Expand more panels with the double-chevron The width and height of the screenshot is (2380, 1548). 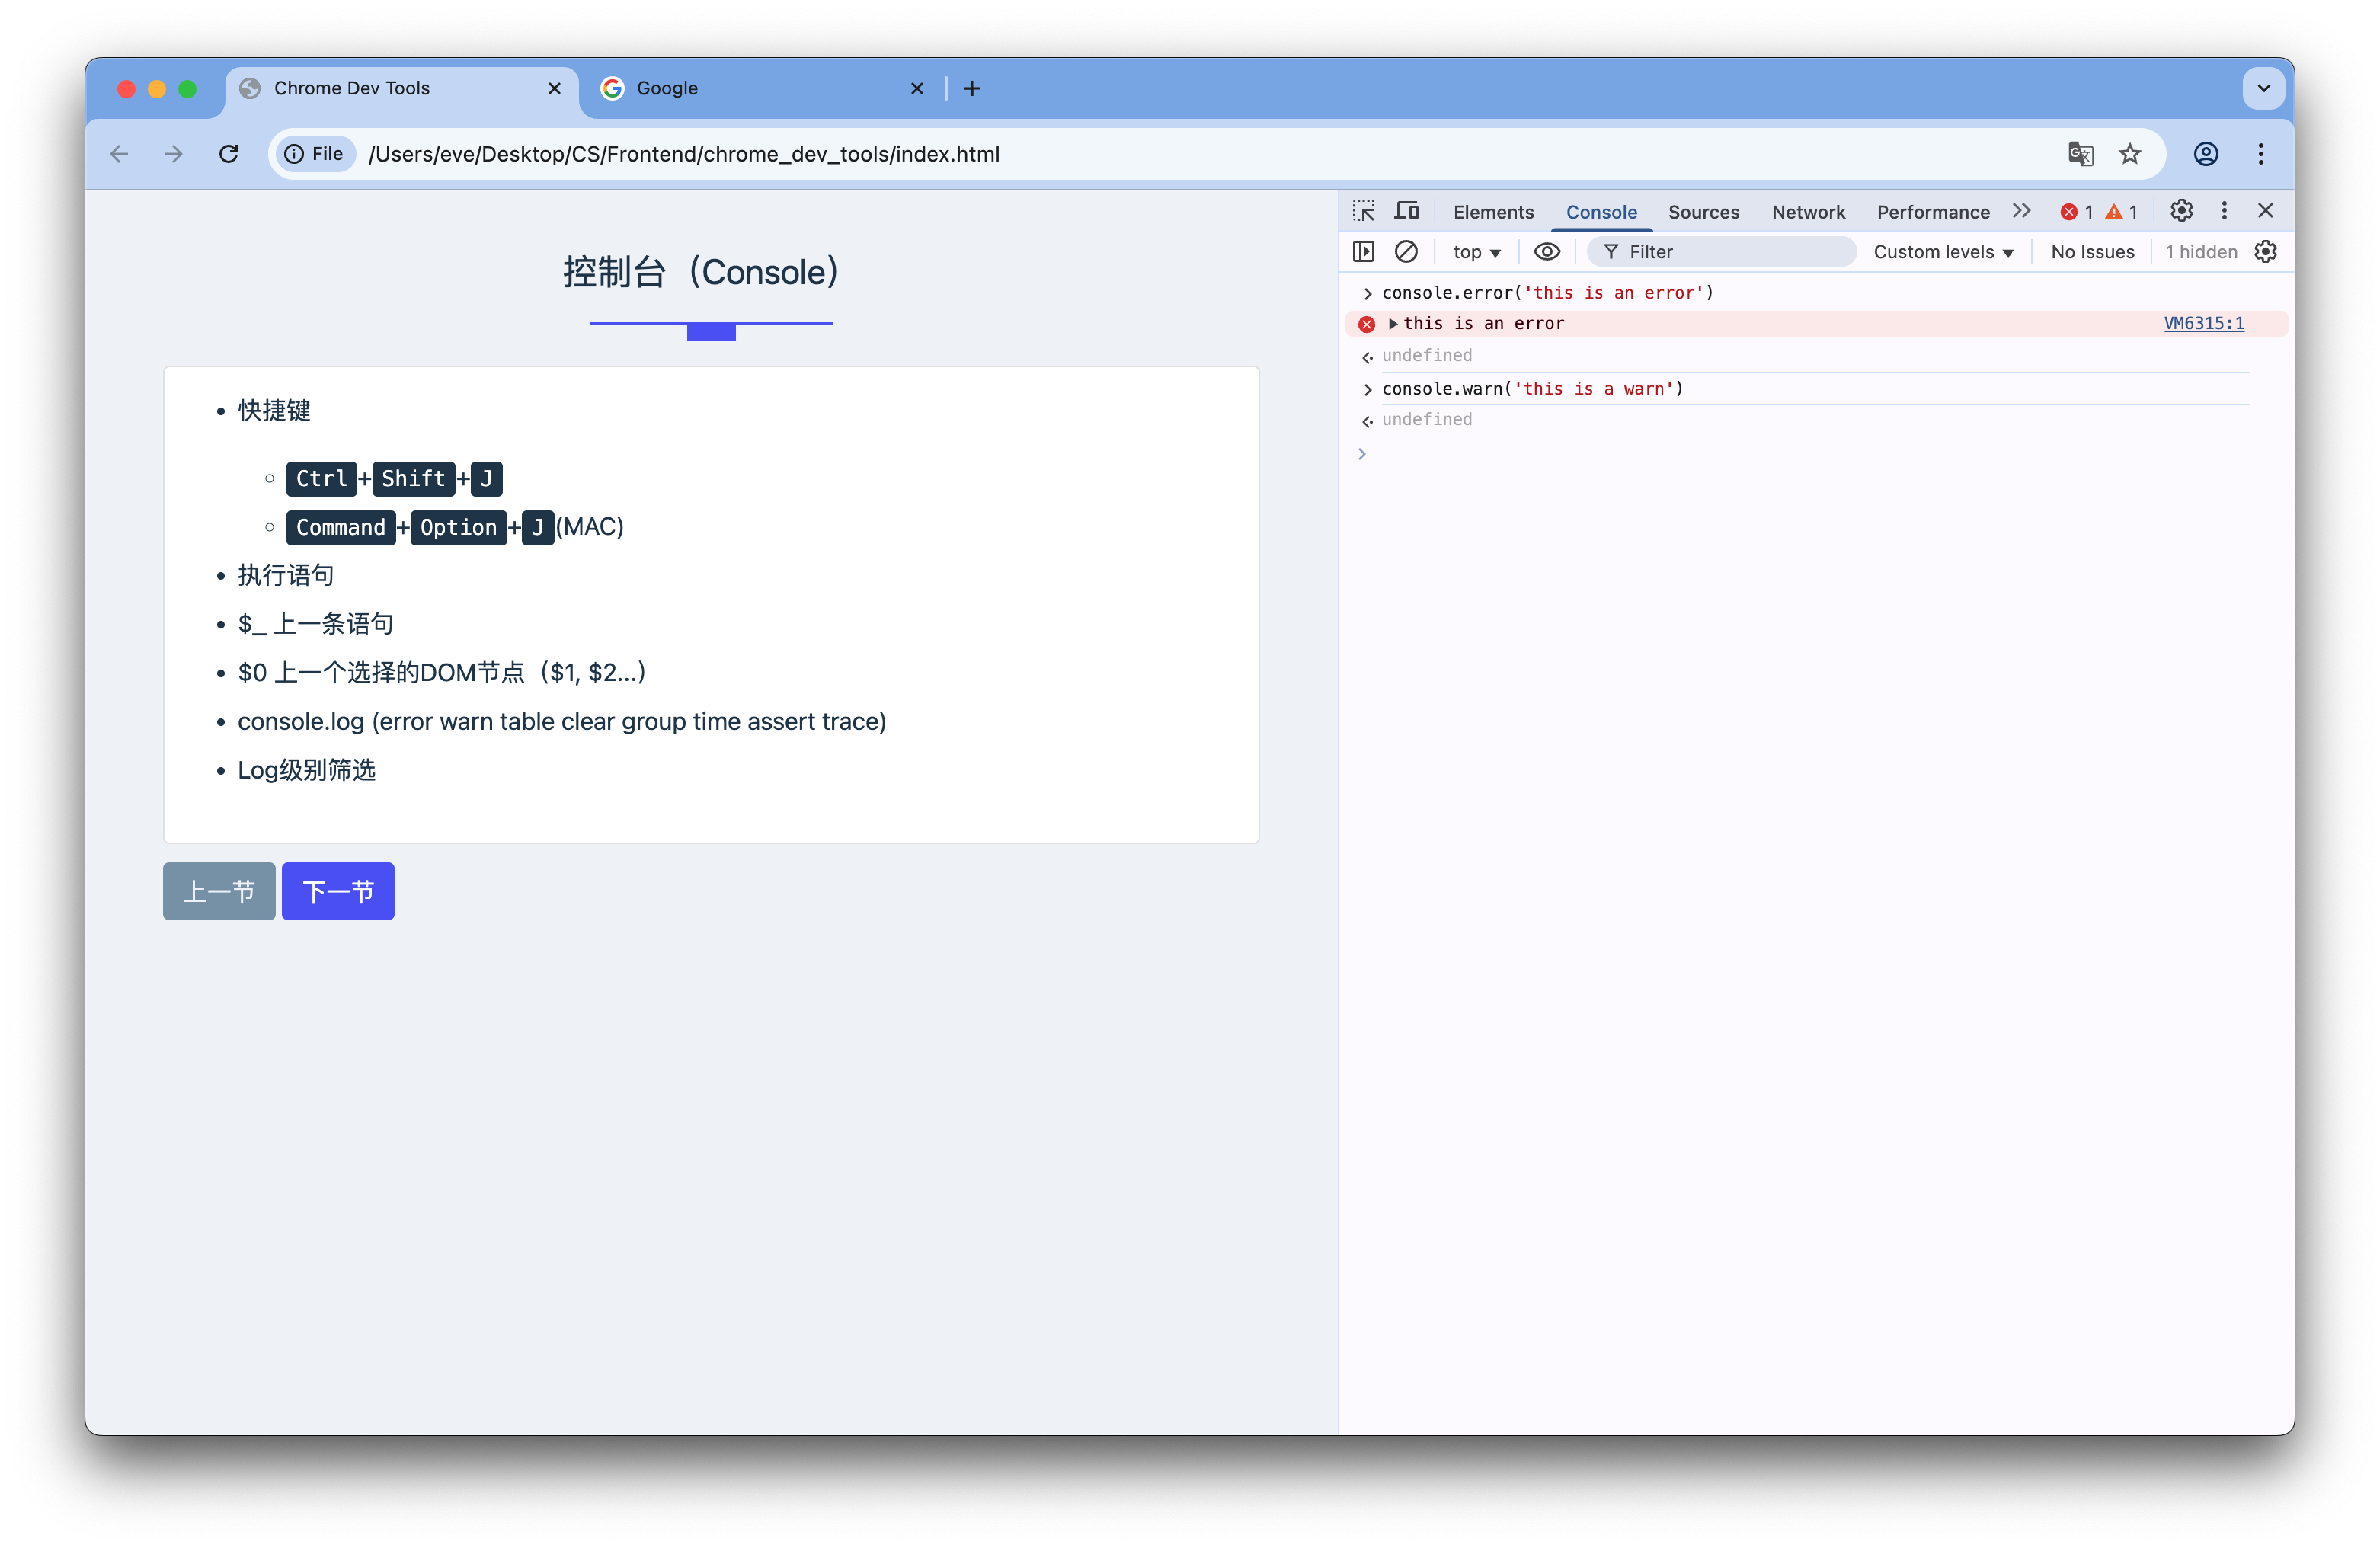2021,211
